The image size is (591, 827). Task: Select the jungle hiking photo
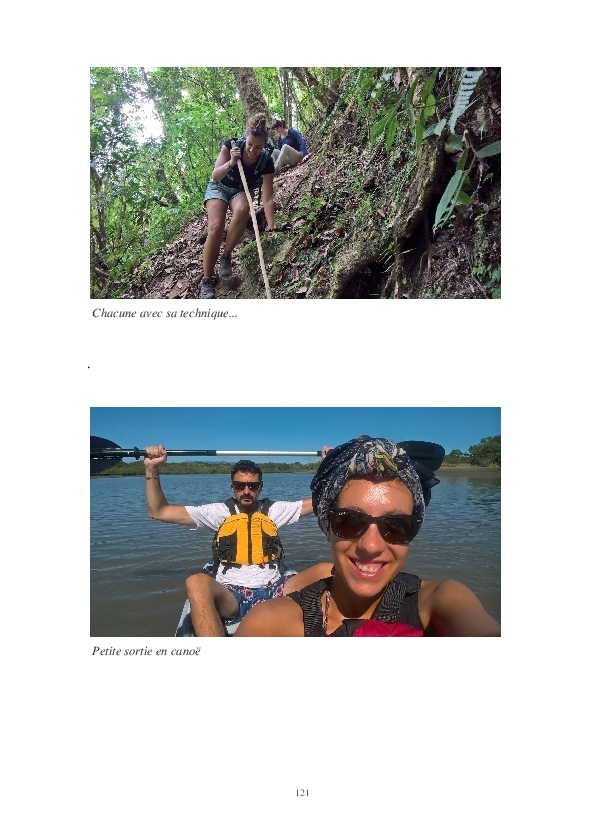tap(295, 182)
